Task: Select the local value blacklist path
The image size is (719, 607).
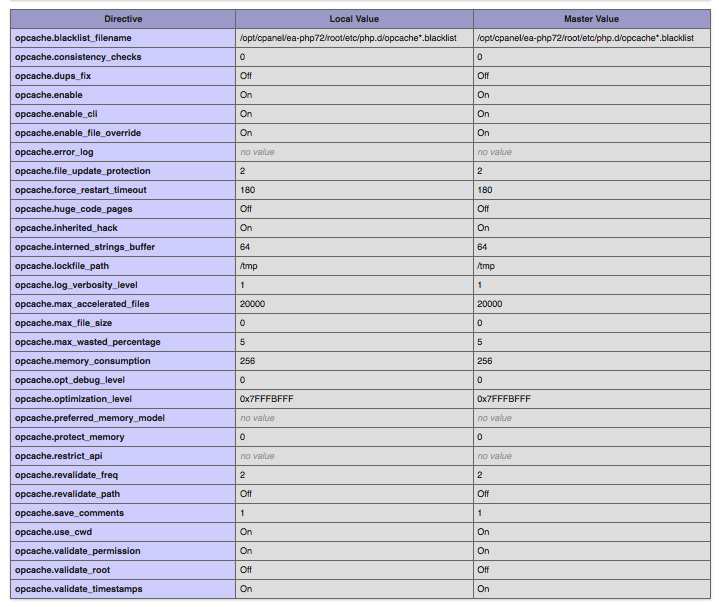Action: (348, 38)
